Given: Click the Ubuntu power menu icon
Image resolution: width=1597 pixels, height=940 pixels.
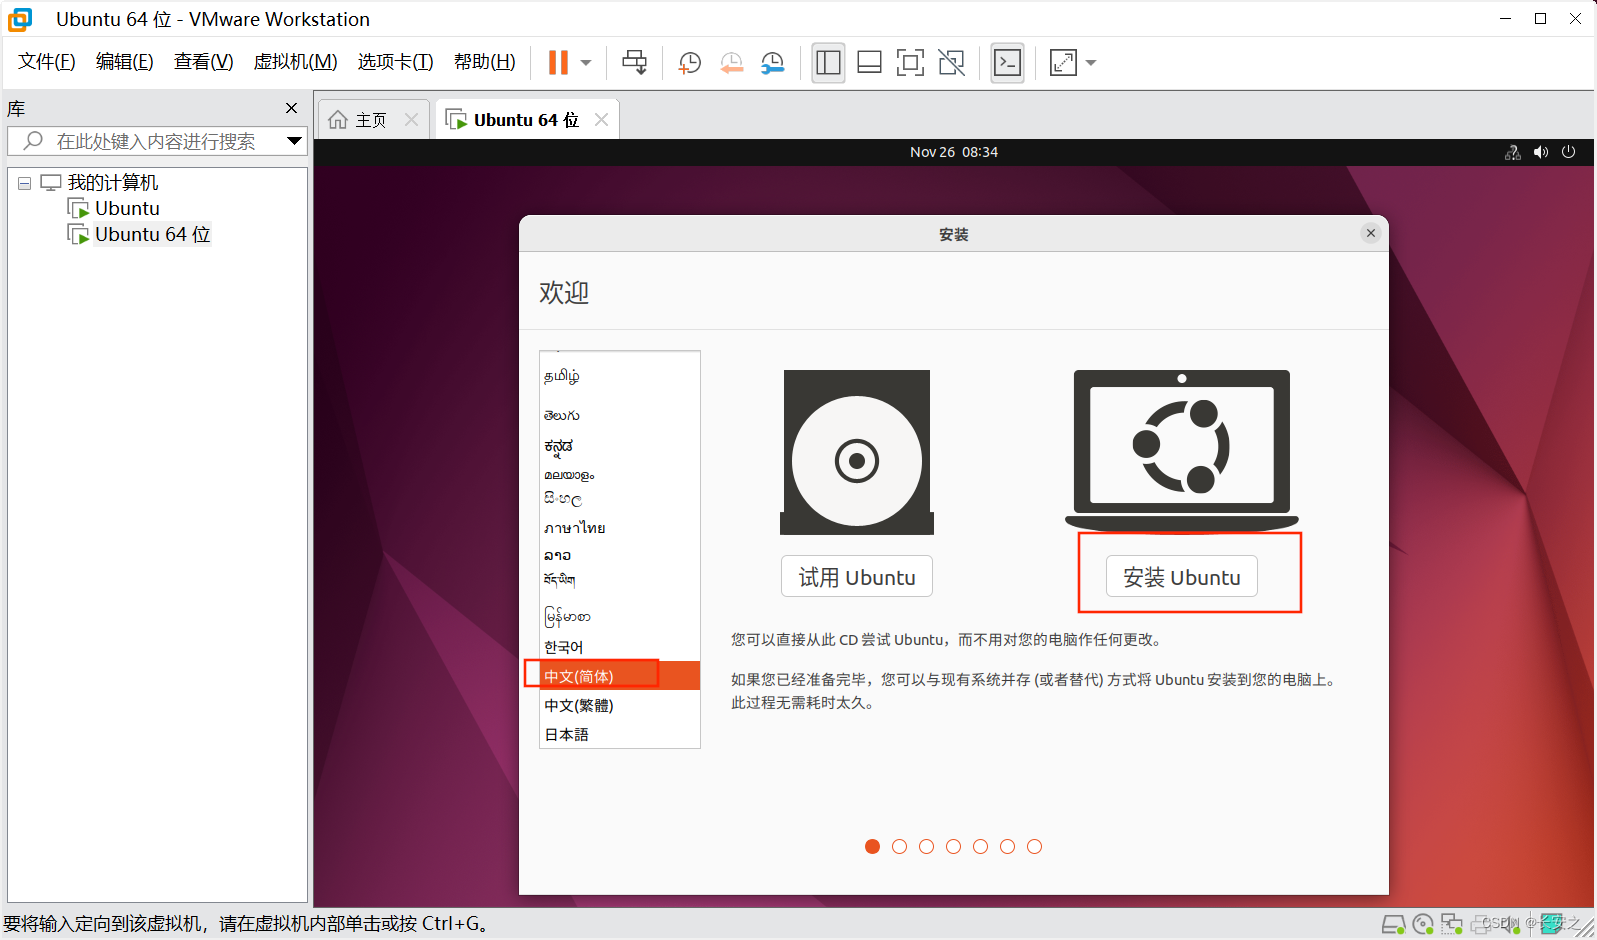Looking at the screenshot, I should click(x=1568, y=152).
